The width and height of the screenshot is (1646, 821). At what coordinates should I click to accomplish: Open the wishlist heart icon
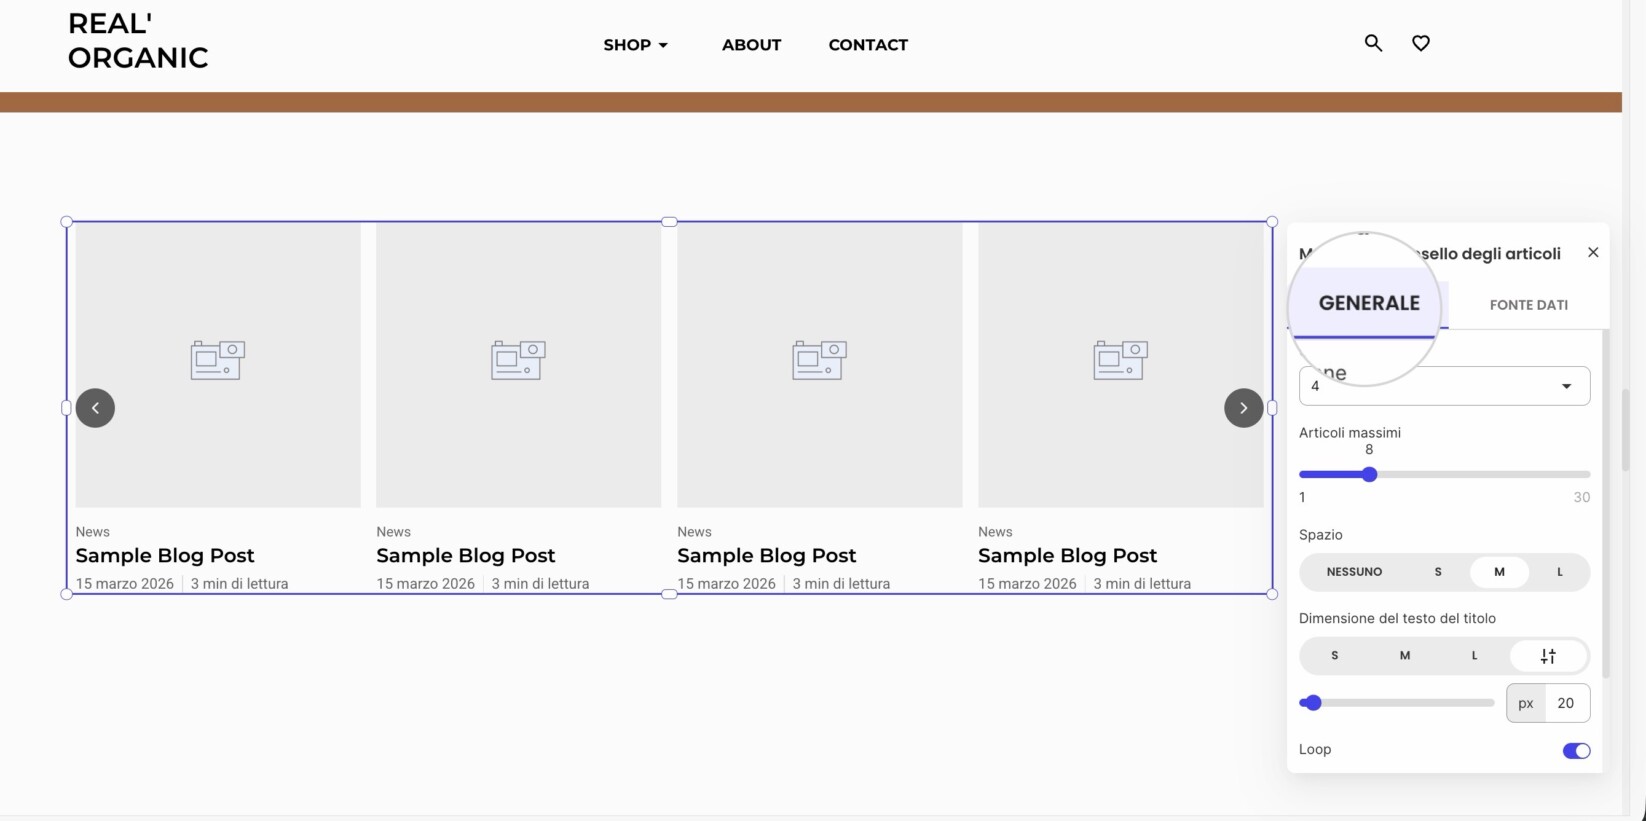[x=1420, y=43]
